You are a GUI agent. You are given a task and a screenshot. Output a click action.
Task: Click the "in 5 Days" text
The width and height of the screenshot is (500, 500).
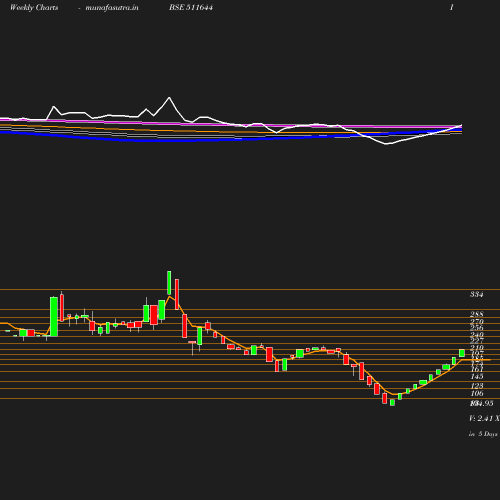(483, 434)
